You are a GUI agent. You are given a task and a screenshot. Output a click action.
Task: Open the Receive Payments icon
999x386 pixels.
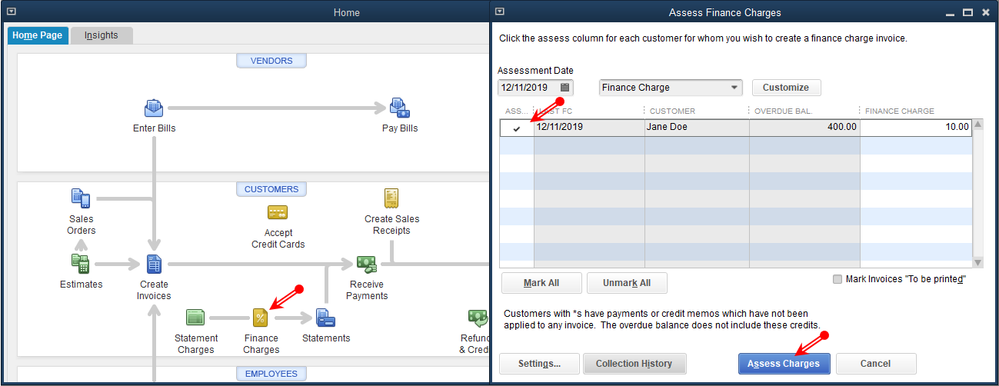pyautogui.click(x=367, y=264)
